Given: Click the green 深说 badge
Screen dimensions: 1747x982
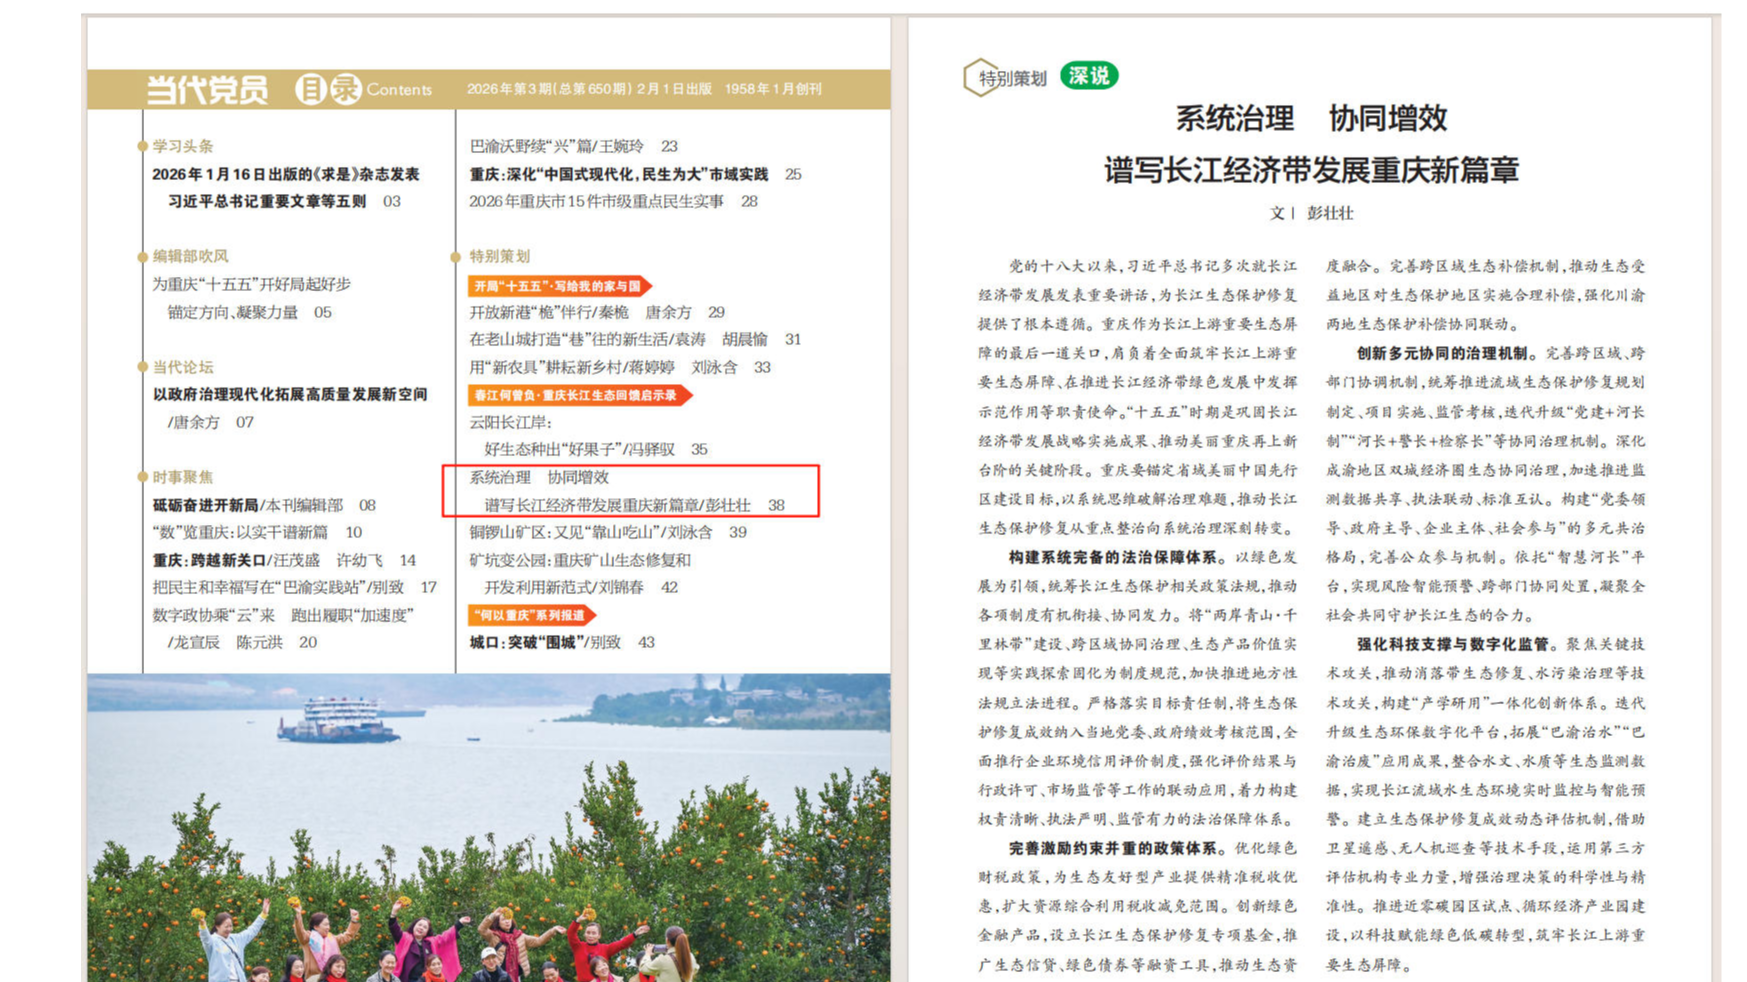Looking at the screenshot, I should tap(1088, 76).
